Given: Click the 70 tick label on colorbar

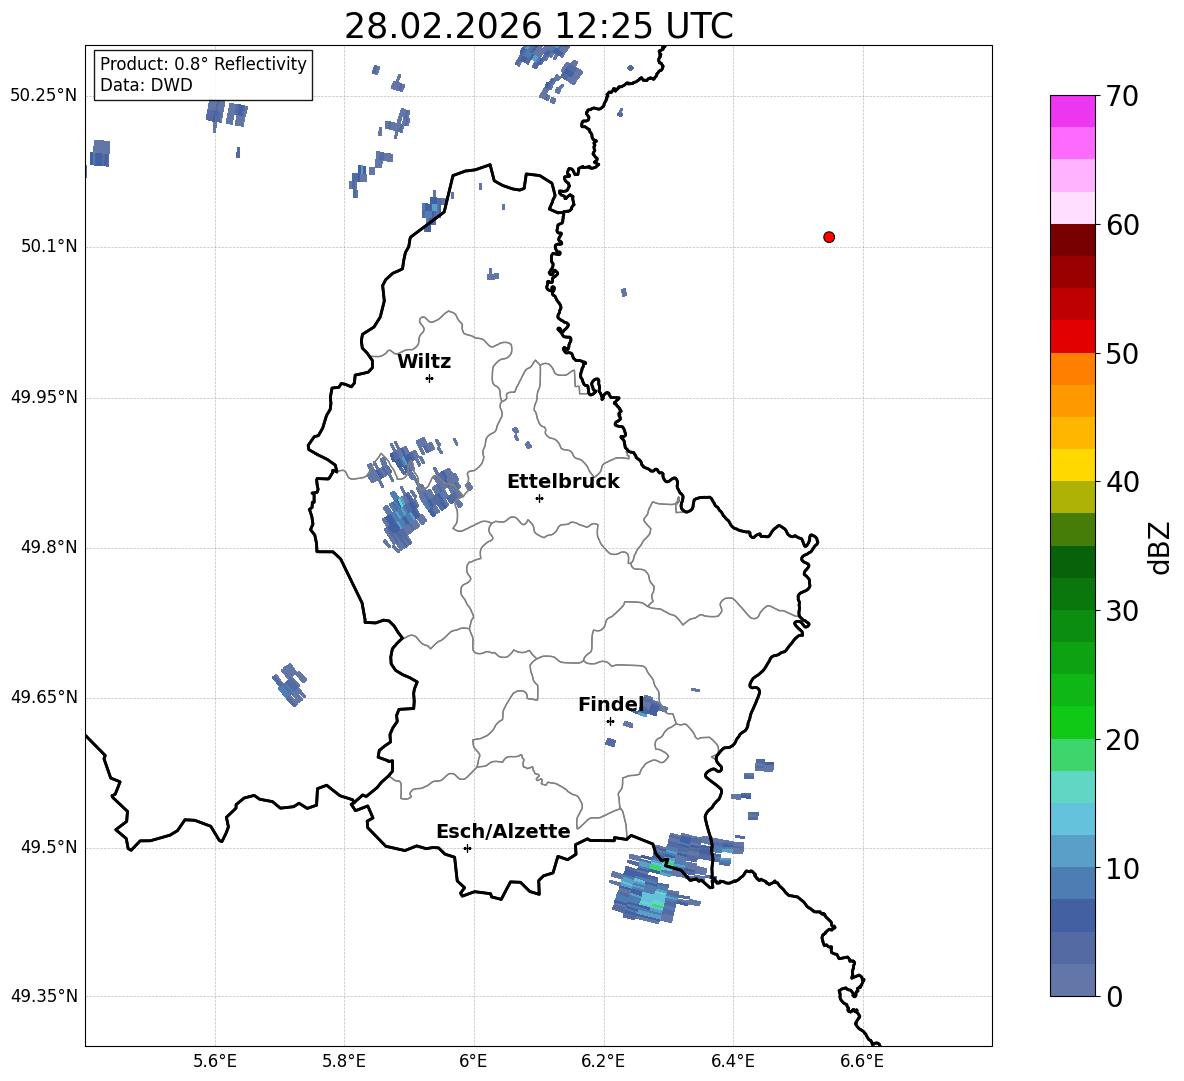Looking at the screenshot, I should tap(1122, 96).
